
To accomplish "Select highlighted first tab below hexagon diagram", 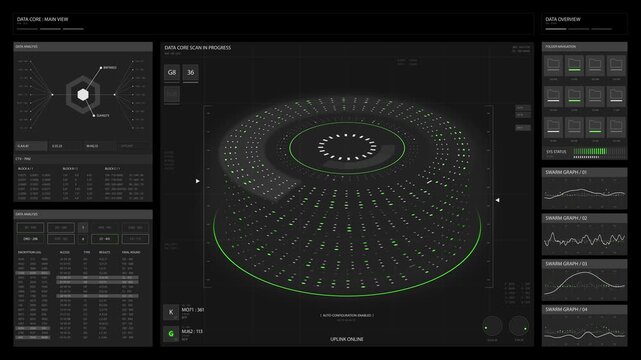I will point(31,146).
